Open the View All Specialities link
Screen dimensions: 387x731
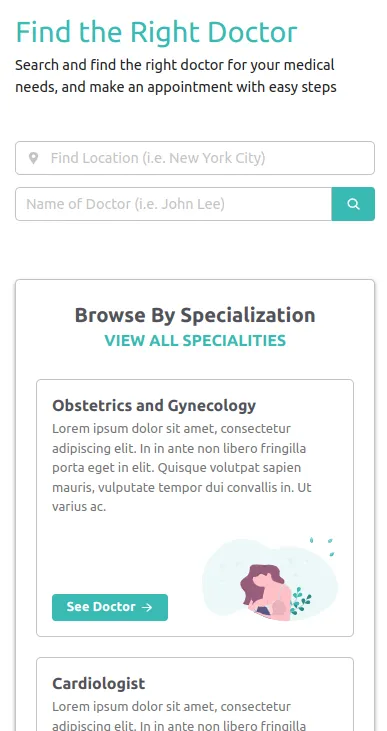195,340
